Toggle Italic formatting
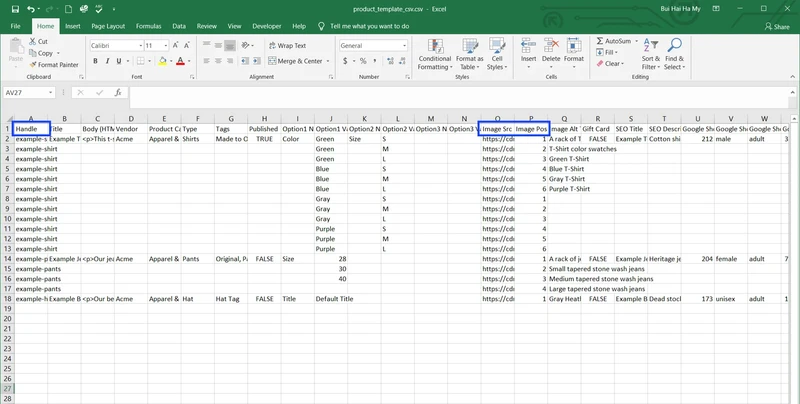The width and height of the screenshot is (800, 404). click(107, 61)
